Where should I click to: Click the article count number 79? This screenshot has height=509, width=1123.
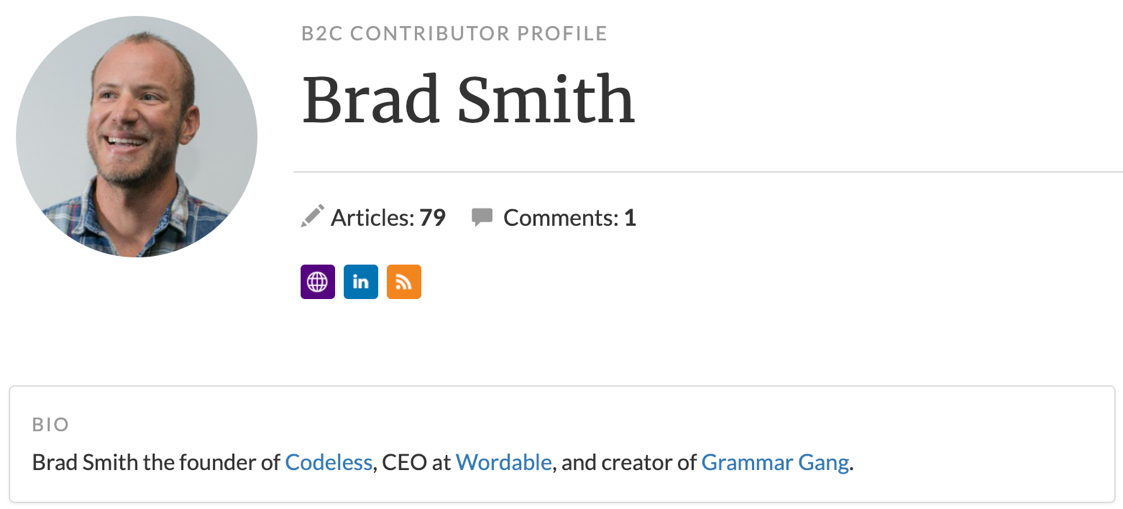(433, 217)
